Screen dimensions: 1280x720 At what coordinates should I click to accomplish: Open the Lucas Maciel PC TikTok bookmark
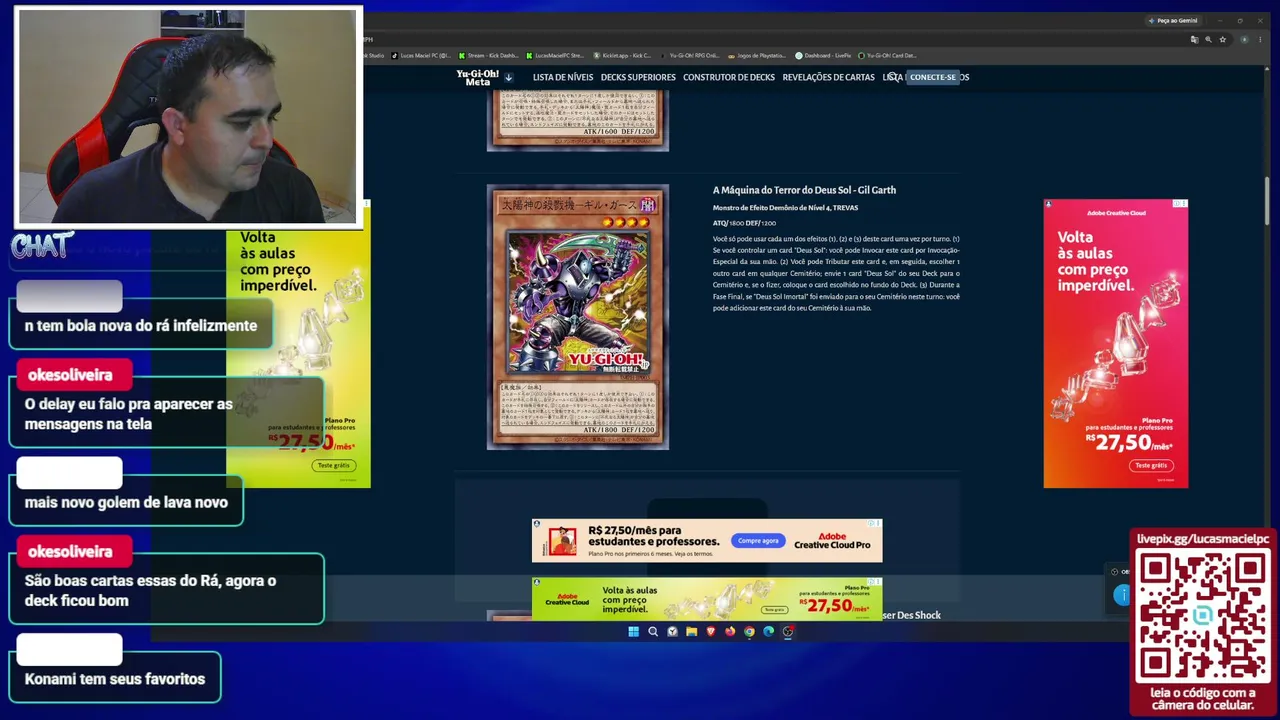(421, 55)
